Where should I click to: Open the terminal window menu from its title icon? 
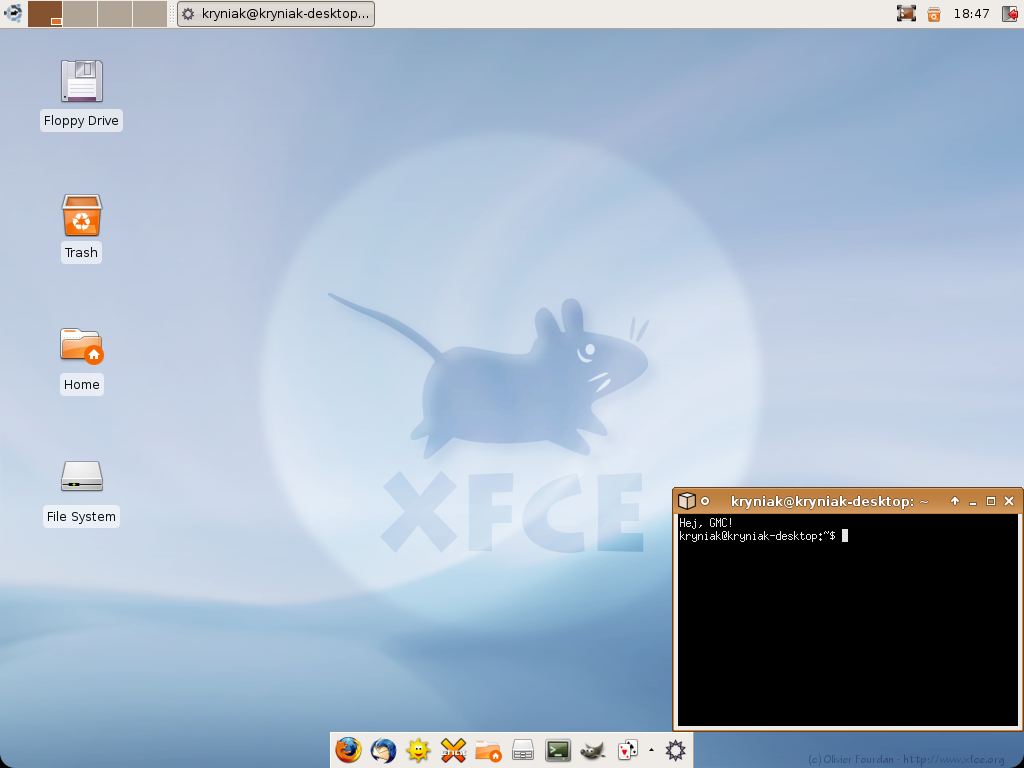[x=686, y=501]
